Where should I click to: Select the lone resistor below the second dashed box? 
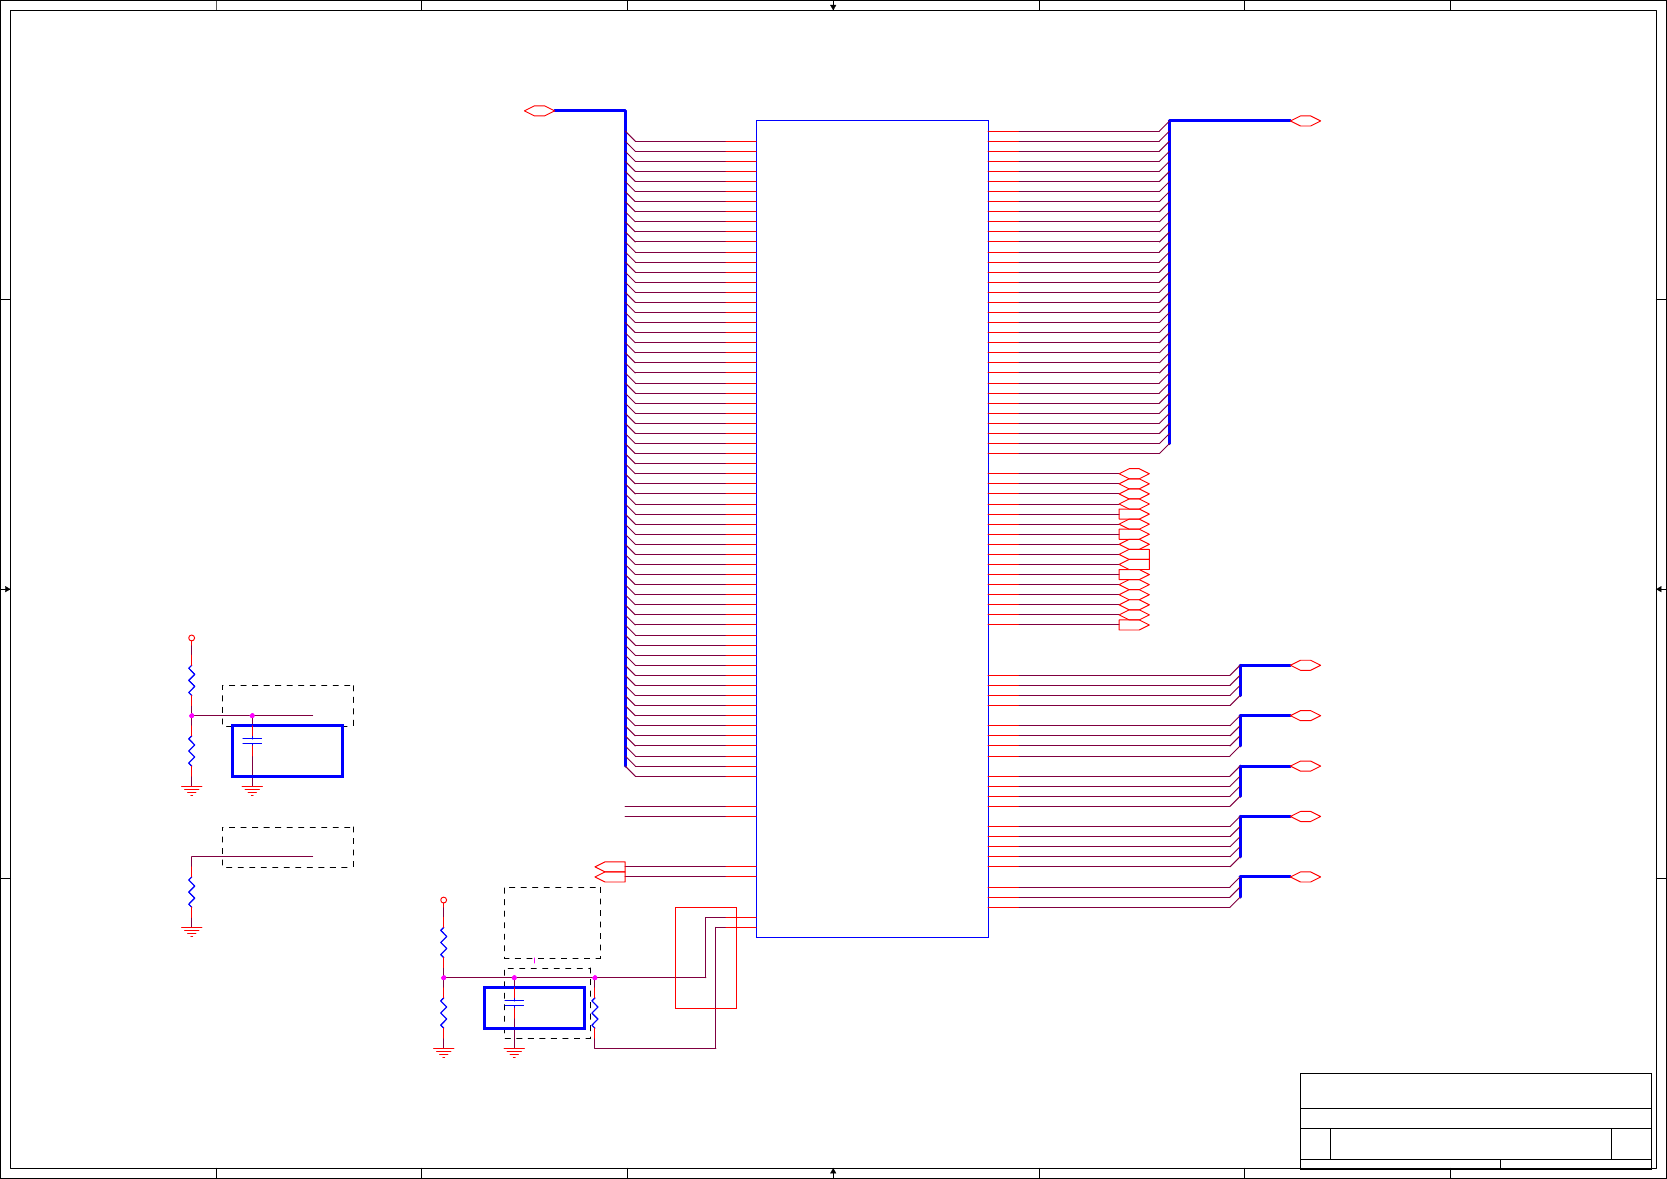pos(192,891)
